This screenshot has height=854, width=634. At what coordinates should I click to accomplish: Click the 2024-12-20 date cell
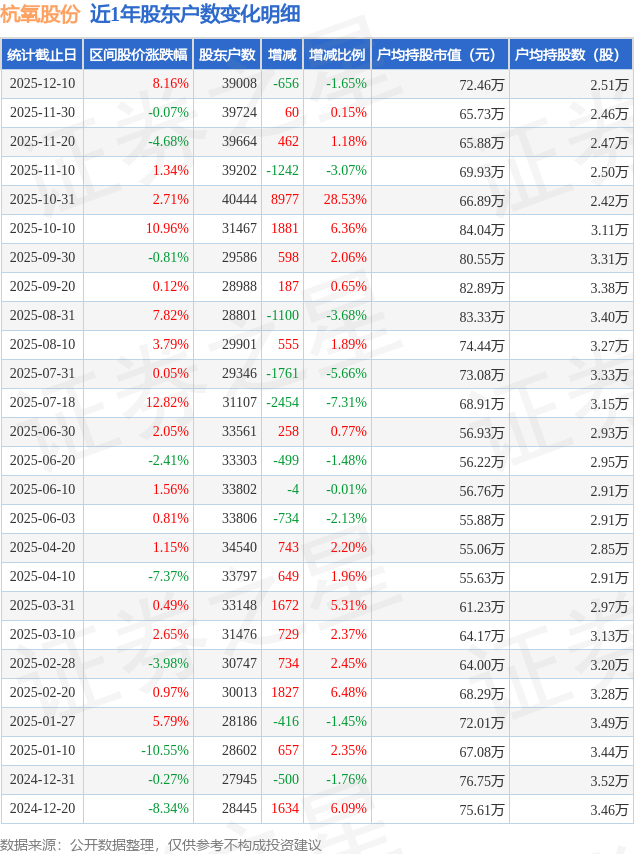click(x=42, y=809)
